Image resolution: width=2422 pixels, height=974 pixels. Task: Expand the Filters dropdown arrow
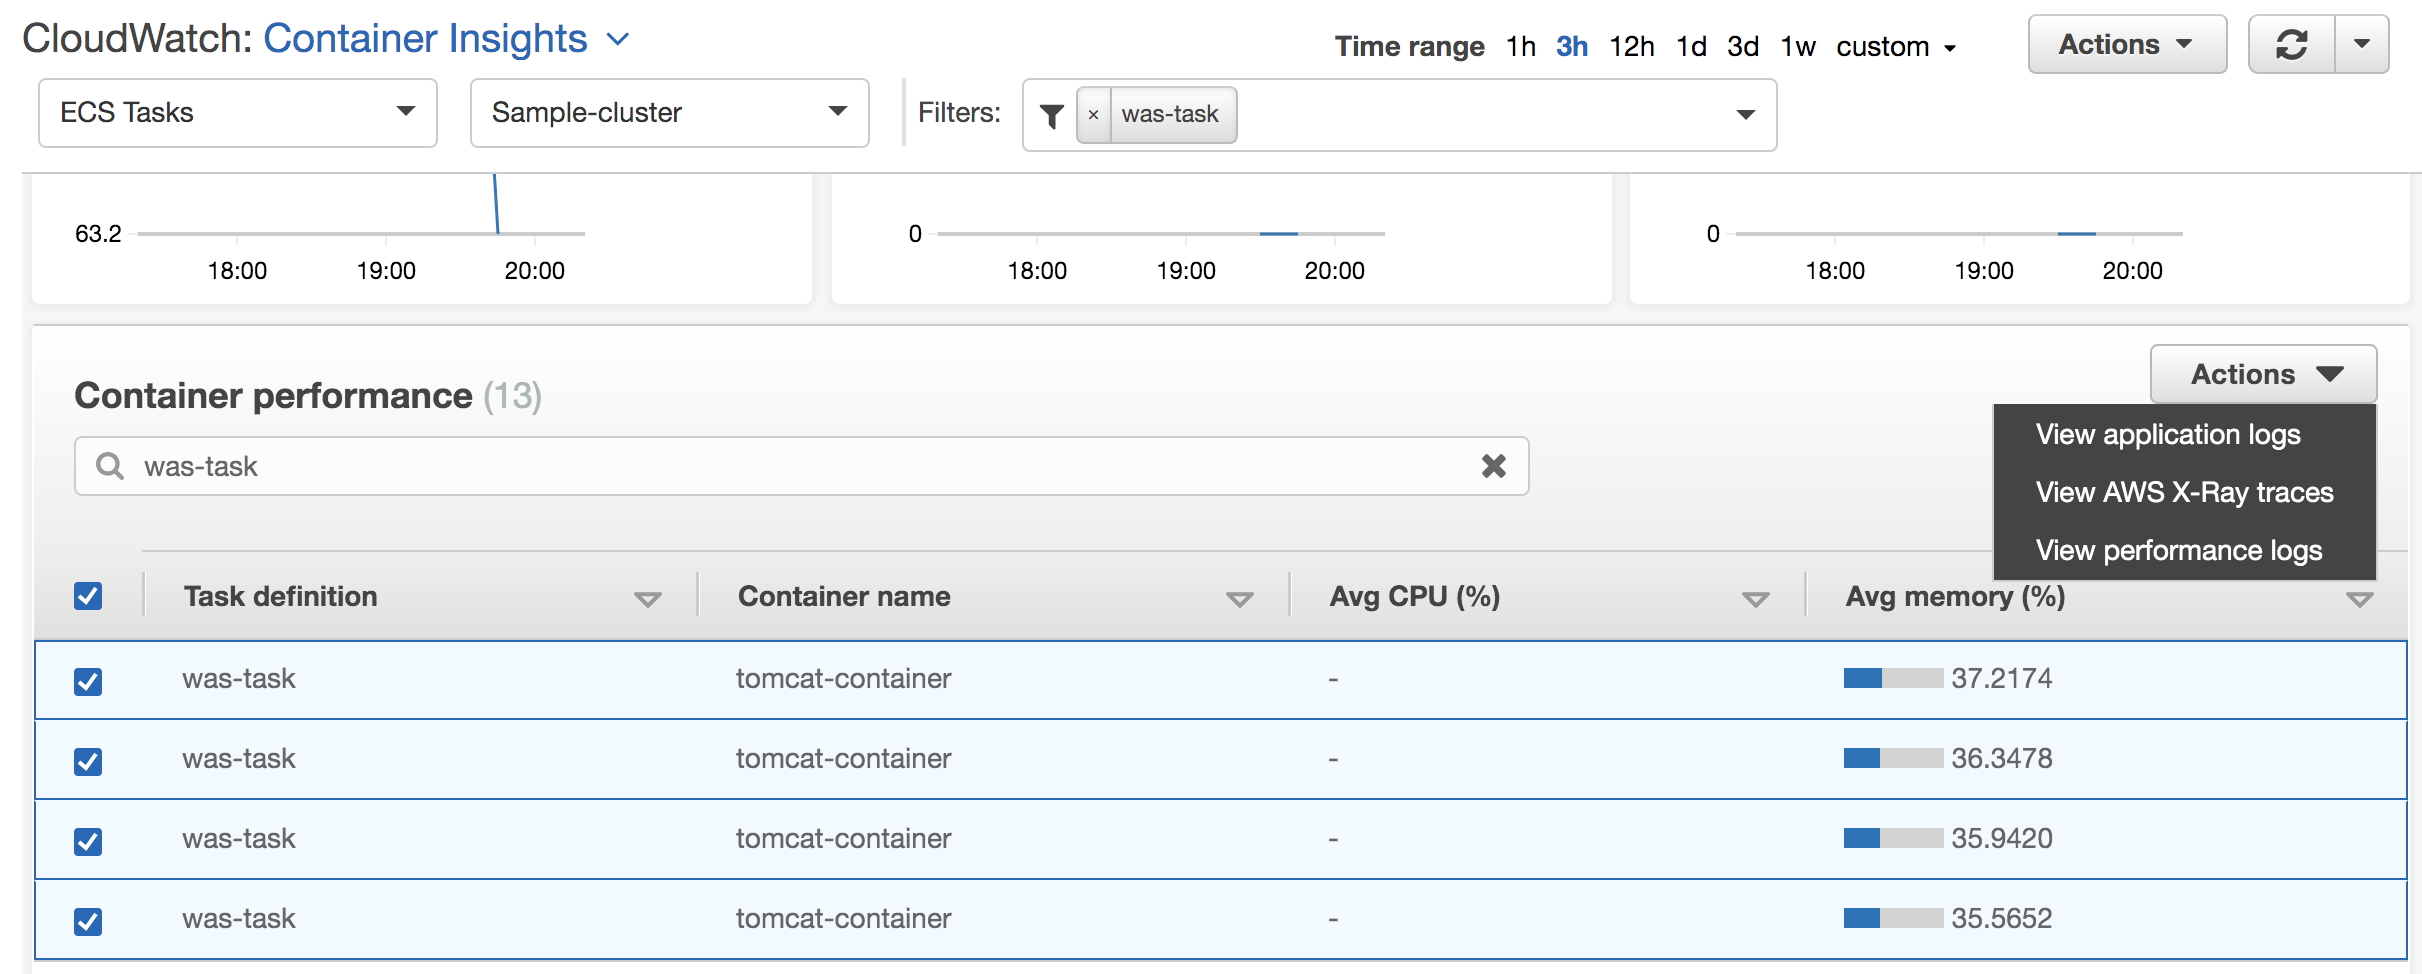pos(1745,115)
